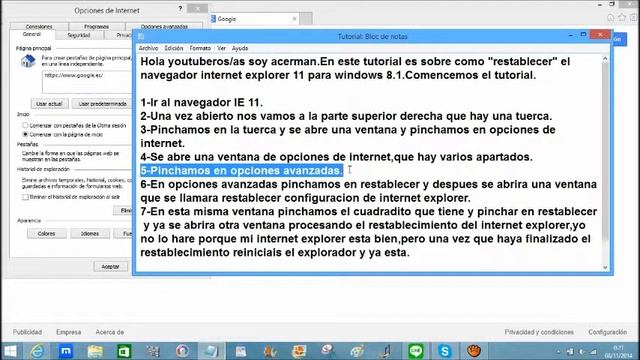640x360 pixels.
Task: Open the Publicidad link on the Google page
Action: click(27, 332)
